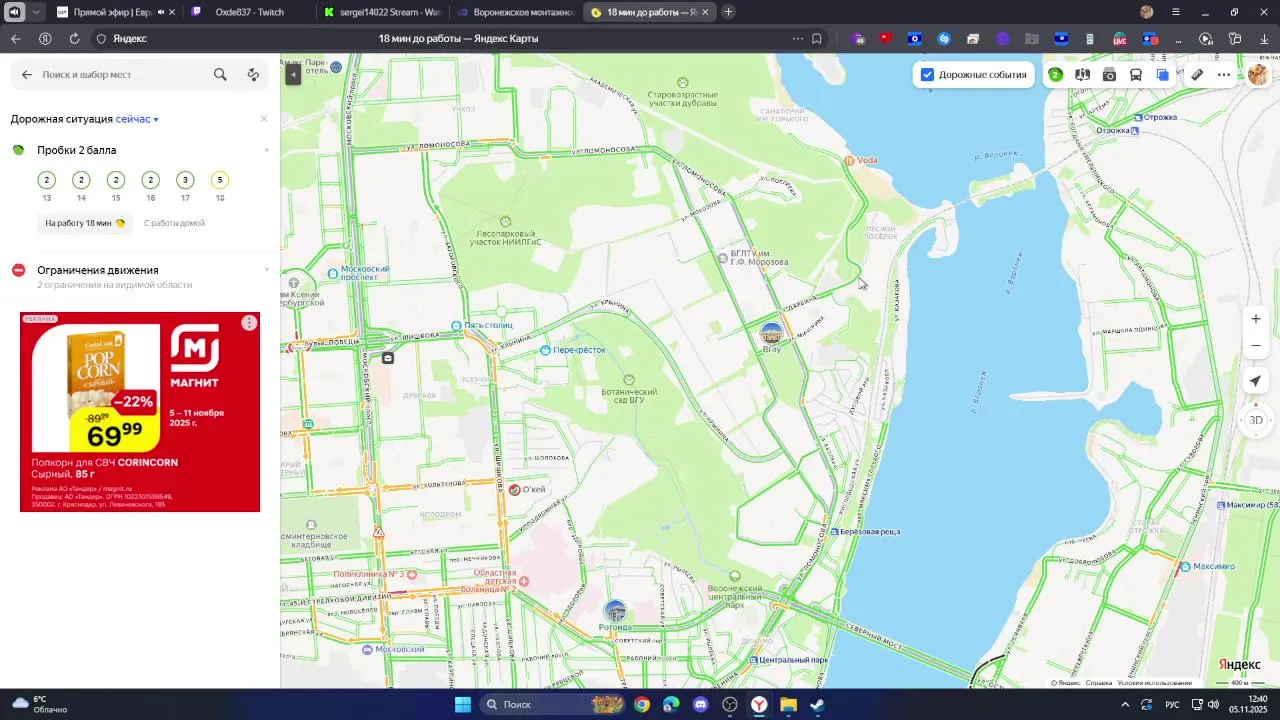Open the Магнит ad options menu

click(x=249, y=323)
